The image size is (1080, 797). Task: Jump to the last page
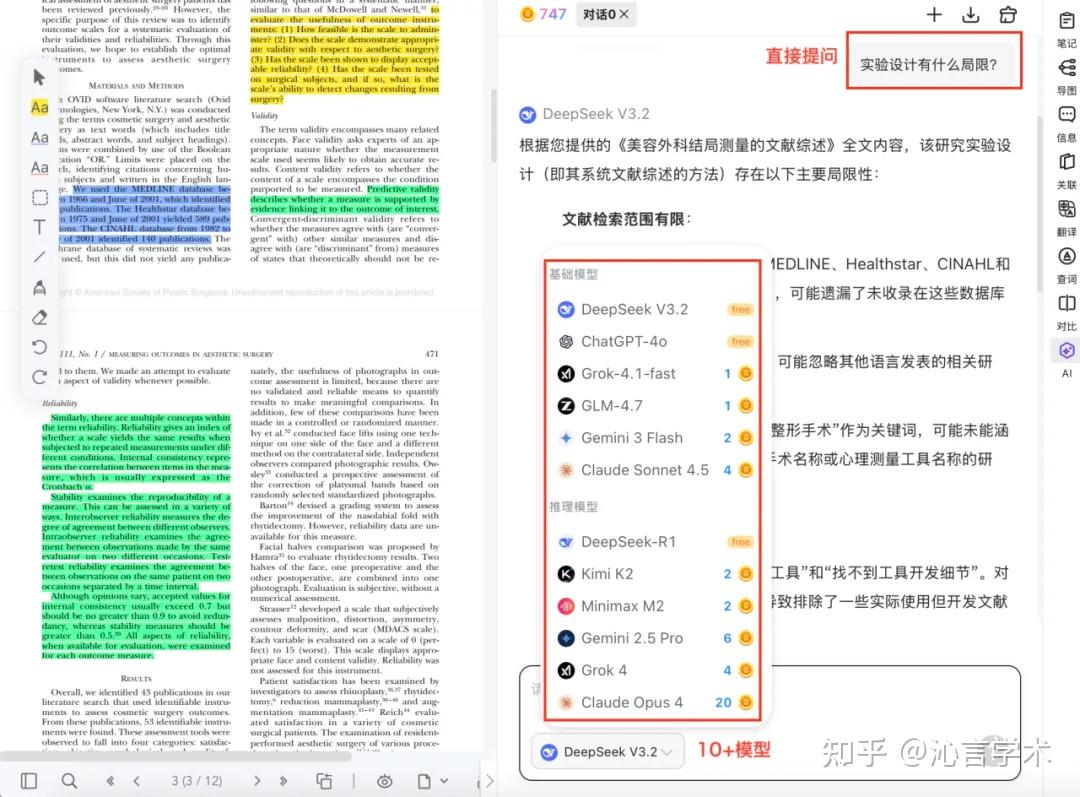(283, 780)
